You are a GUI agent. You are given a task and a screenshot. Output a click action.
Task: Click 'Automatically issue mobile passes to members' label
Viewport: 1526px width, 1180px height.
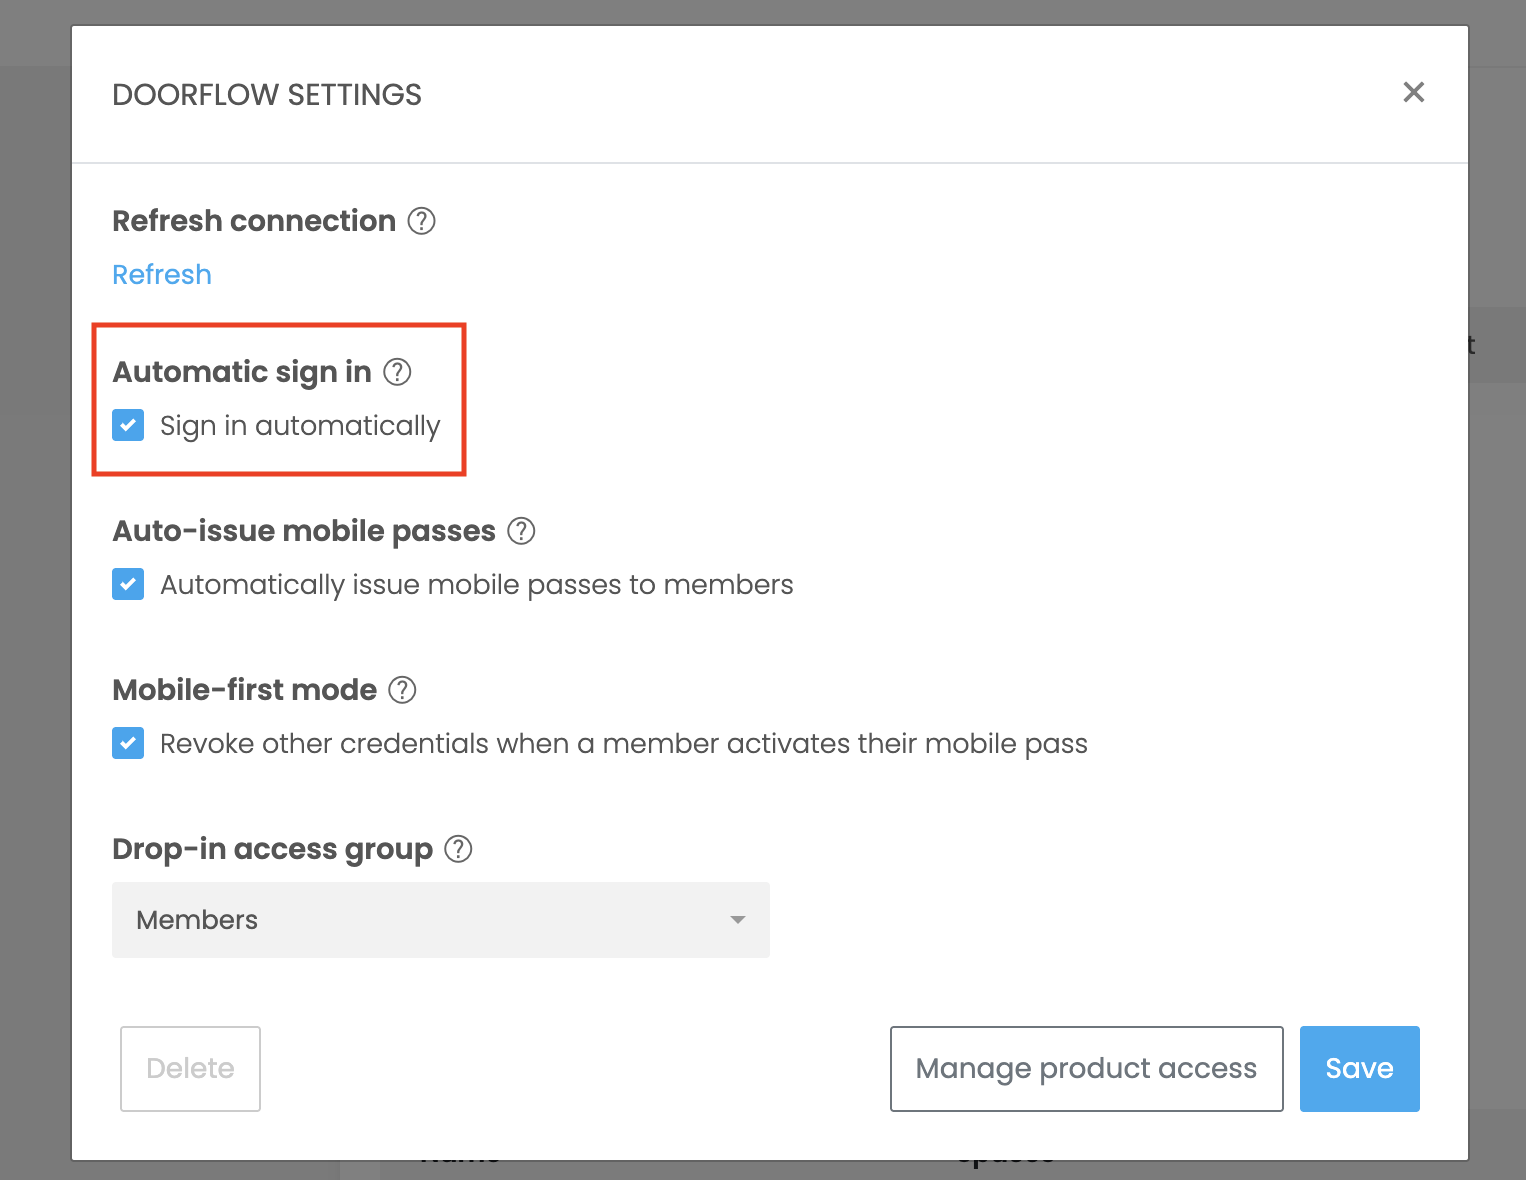click(x=476, y=585)
